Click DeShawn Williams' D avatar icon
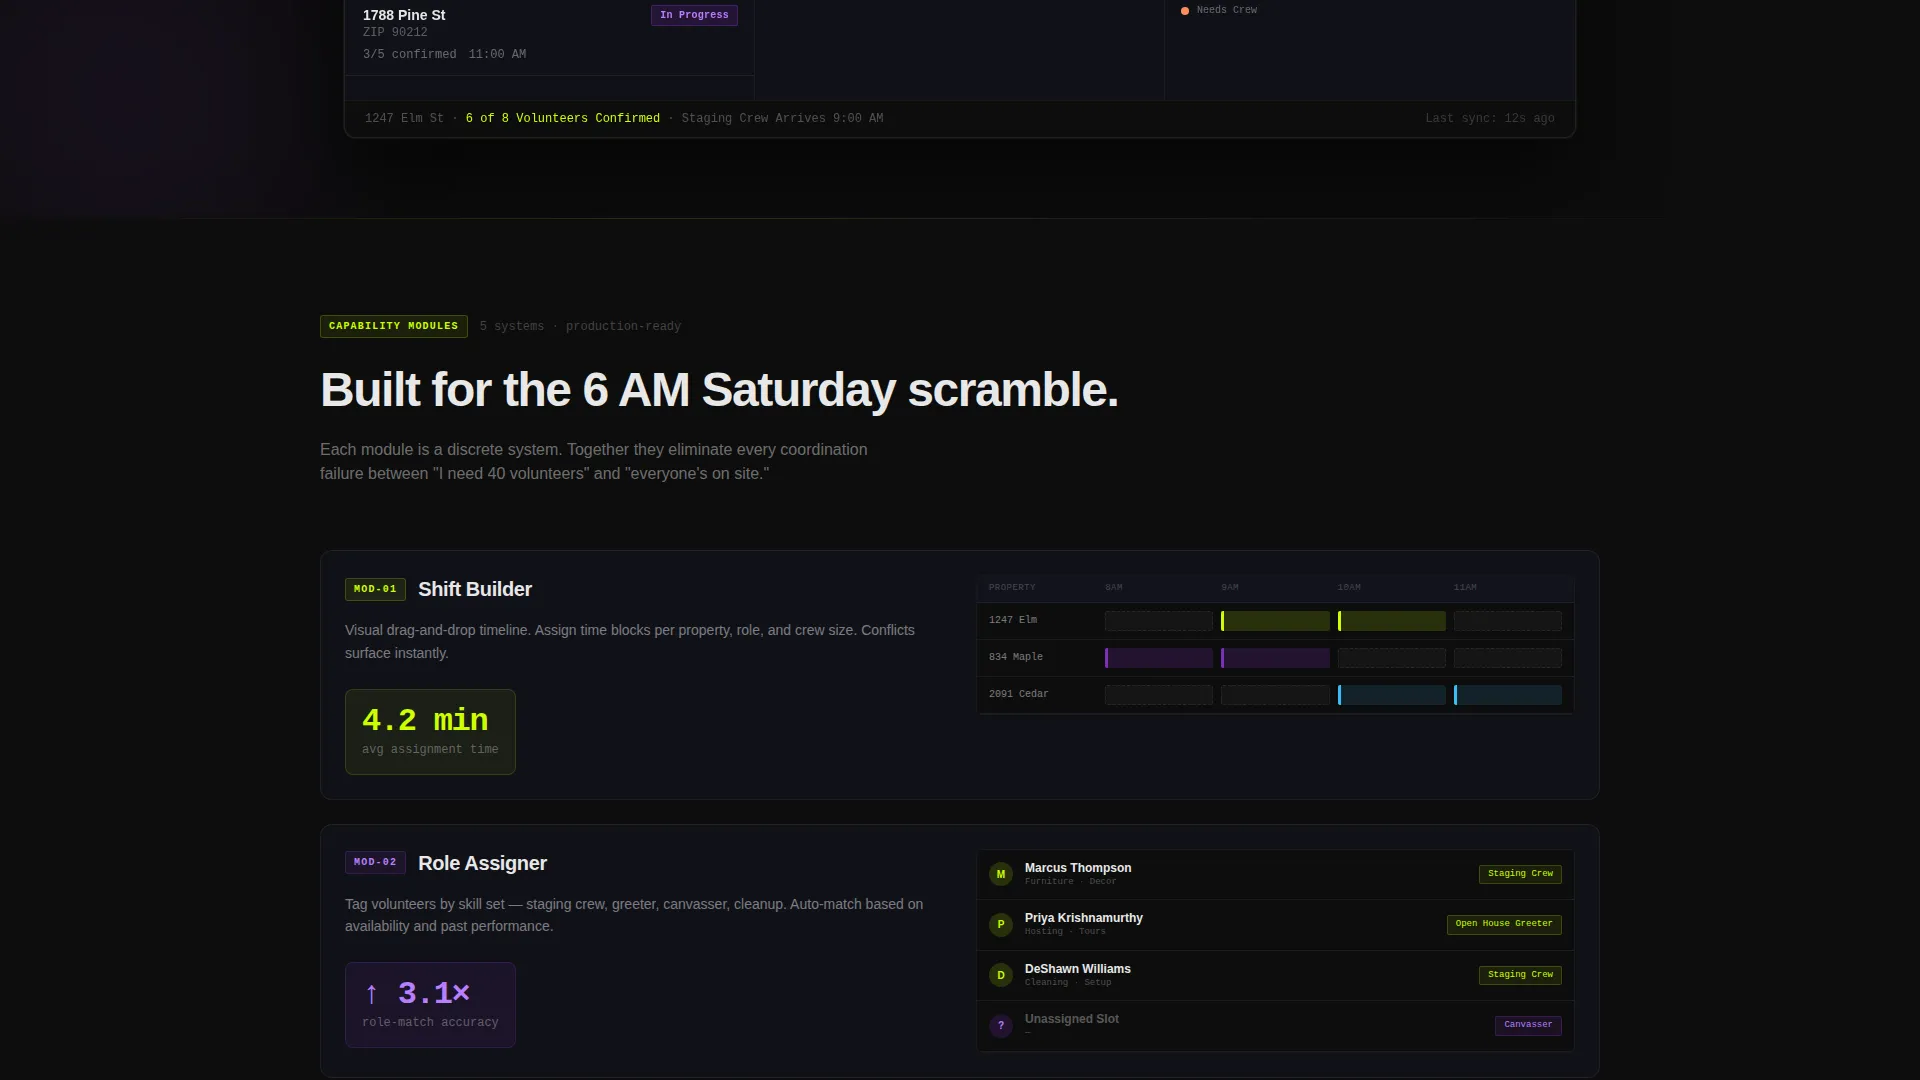The width and height of the screenshot is (1920, 1080). point(1000,975)
